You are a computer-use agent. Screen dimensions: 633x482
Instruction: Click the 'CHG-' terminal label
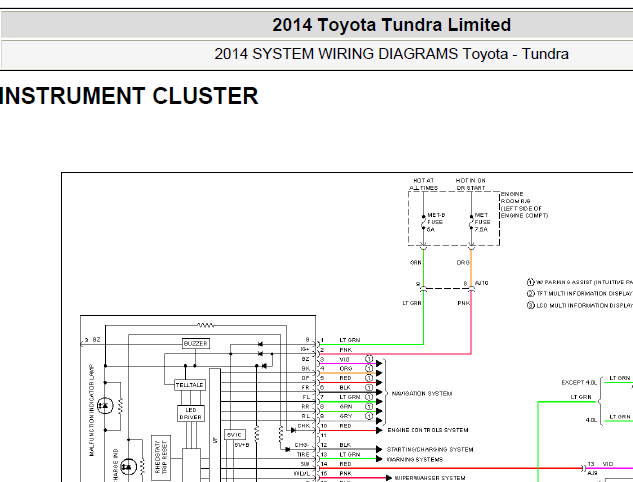tap(302, 445)
